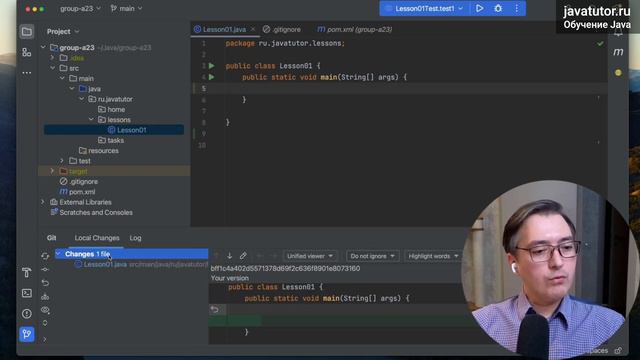Expand the test folder node
Screen dimensions: 640x360
[62, 161]
